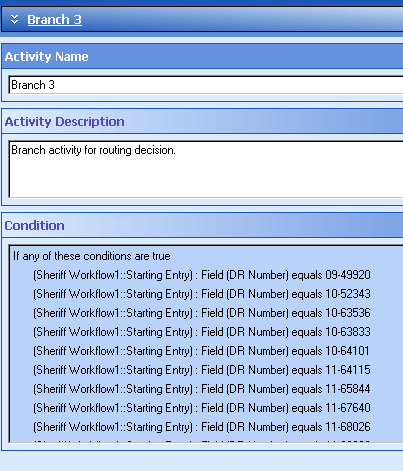Viewport: 403px width, 471px height.
Task: Select condition DR Number equals 11-64115
Action: (202, 370)
